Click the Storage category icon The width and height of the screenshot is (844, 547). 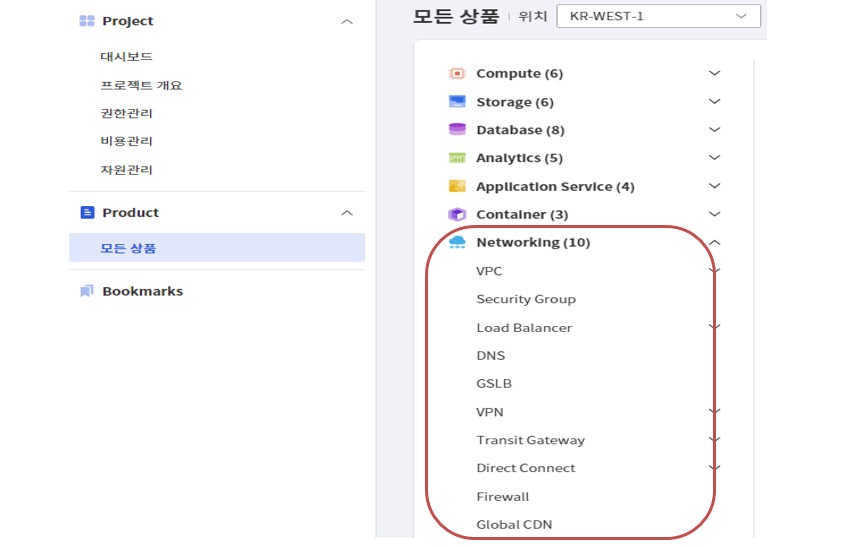click(x=457, y=102)
